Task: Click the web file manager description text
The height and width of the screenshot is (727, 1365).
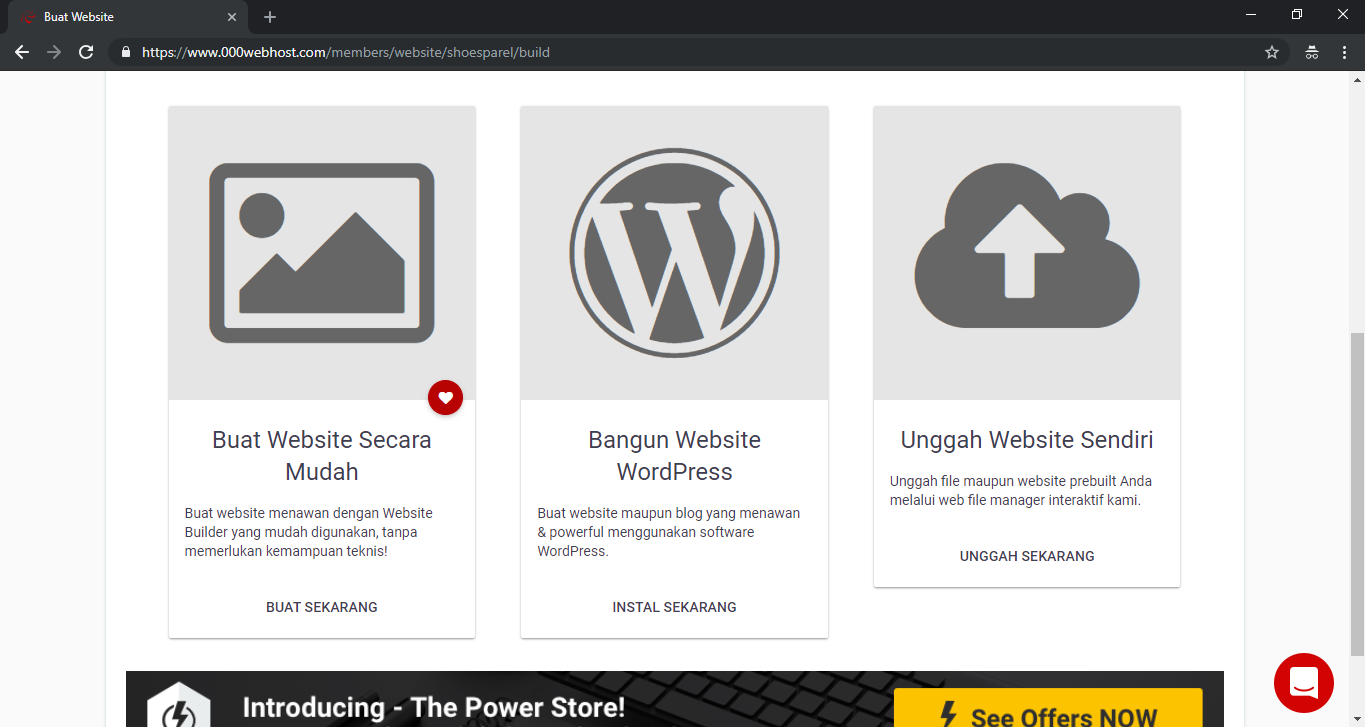Action: 1021,490
